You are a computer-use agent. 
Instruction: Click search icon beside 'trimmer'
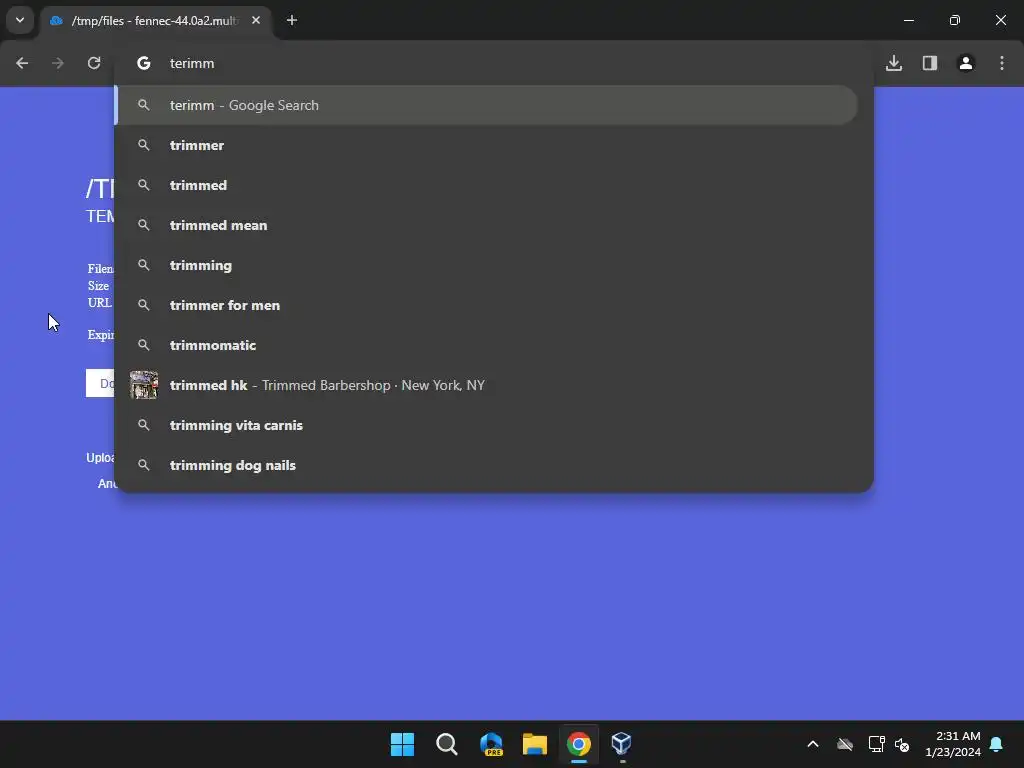144,145
